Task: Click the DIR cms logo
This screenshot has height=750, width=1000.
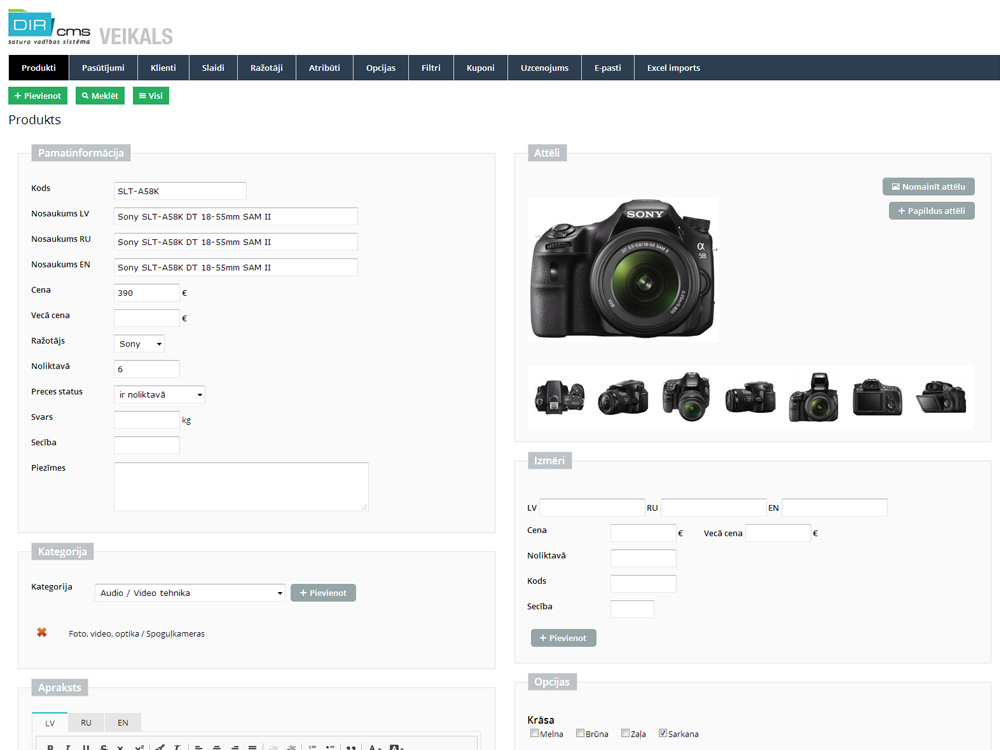Action: coord(49,28)
